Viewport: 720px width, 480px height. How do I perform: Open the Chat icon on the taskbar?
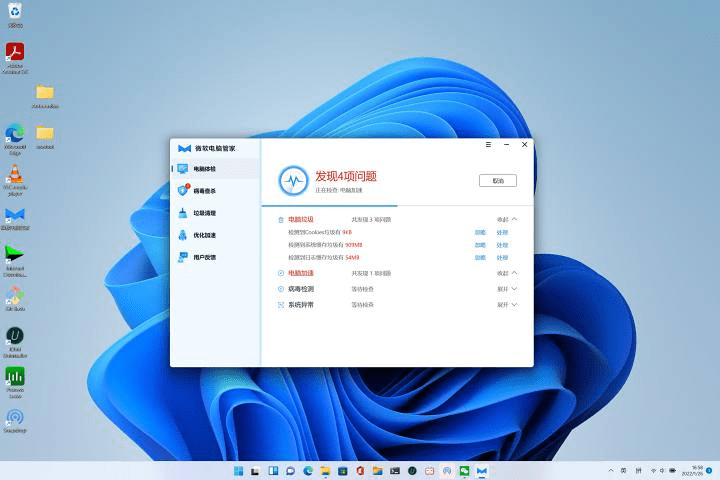click(291, 471)
